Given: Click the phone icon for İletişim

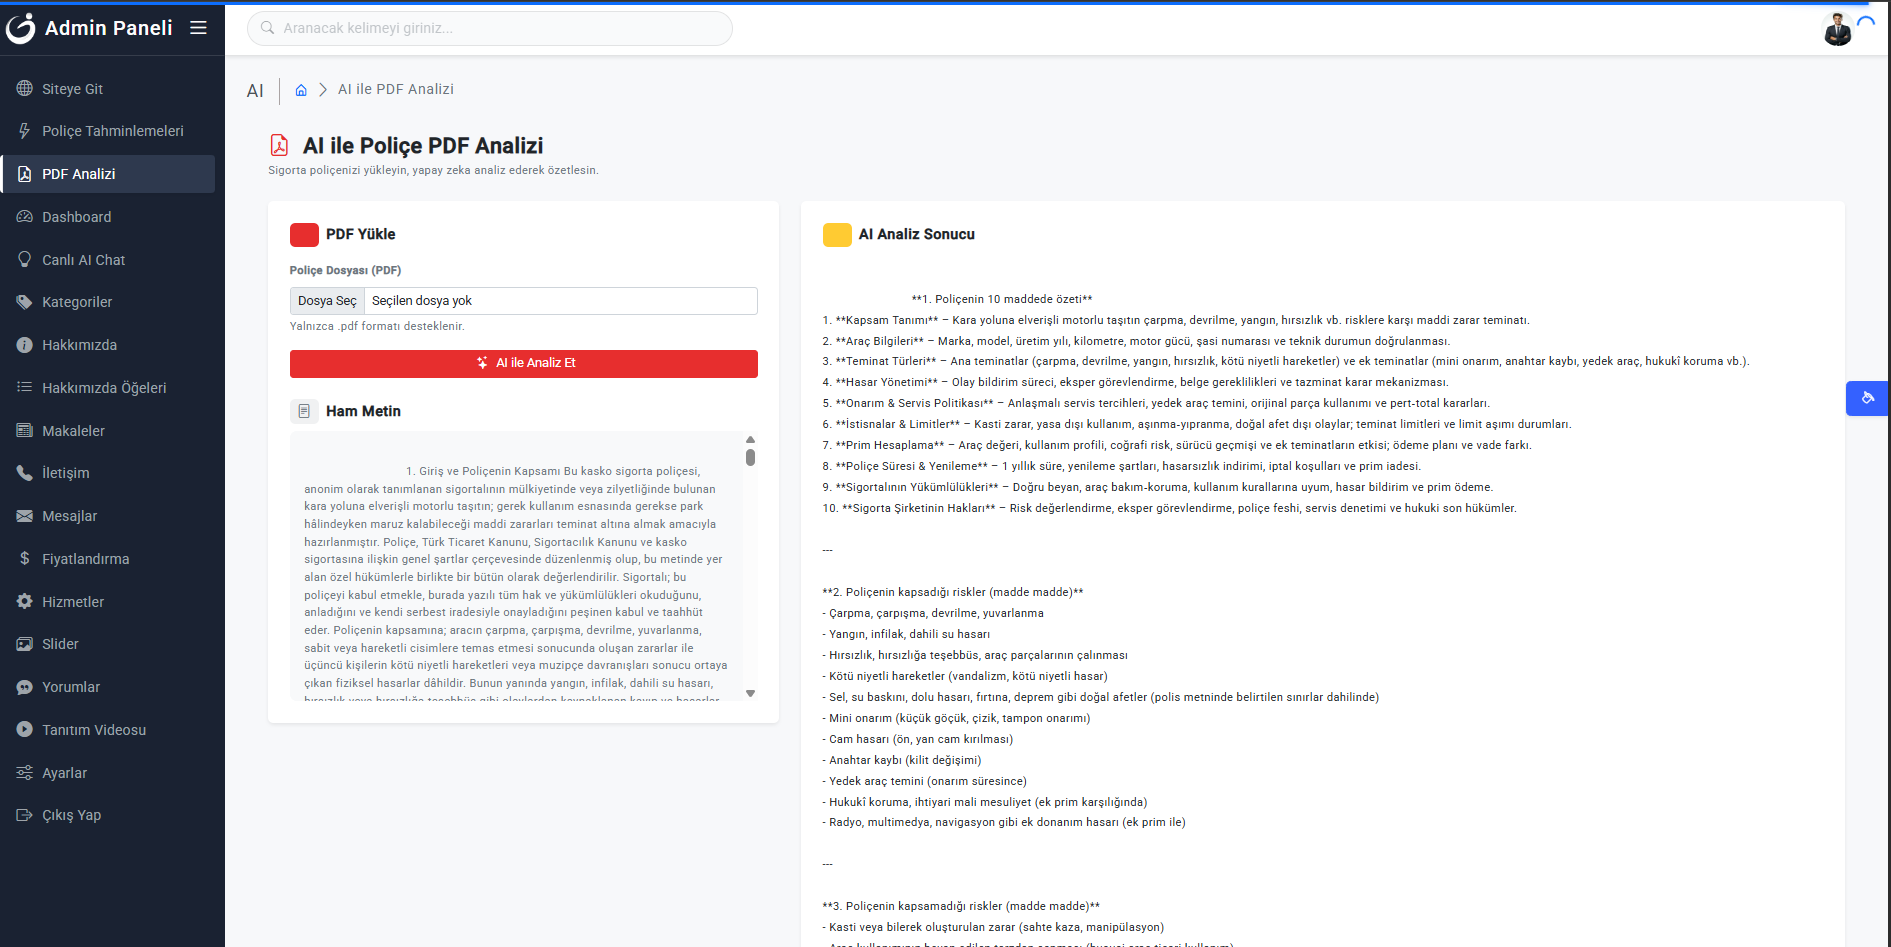Looking at the screenshot, I should tap(24, 473).
